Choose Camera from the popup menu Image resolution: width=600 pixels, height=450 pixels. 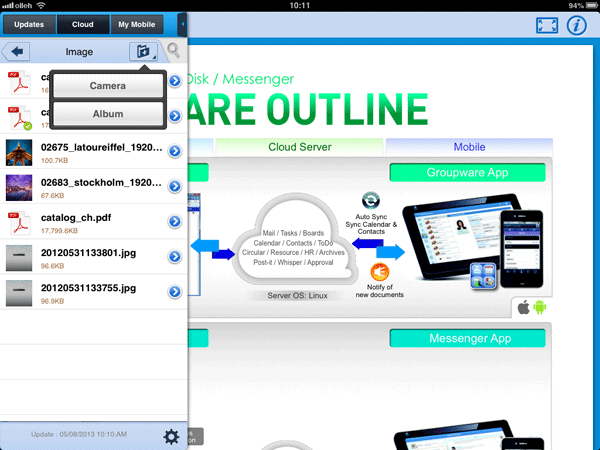(108, 86)
